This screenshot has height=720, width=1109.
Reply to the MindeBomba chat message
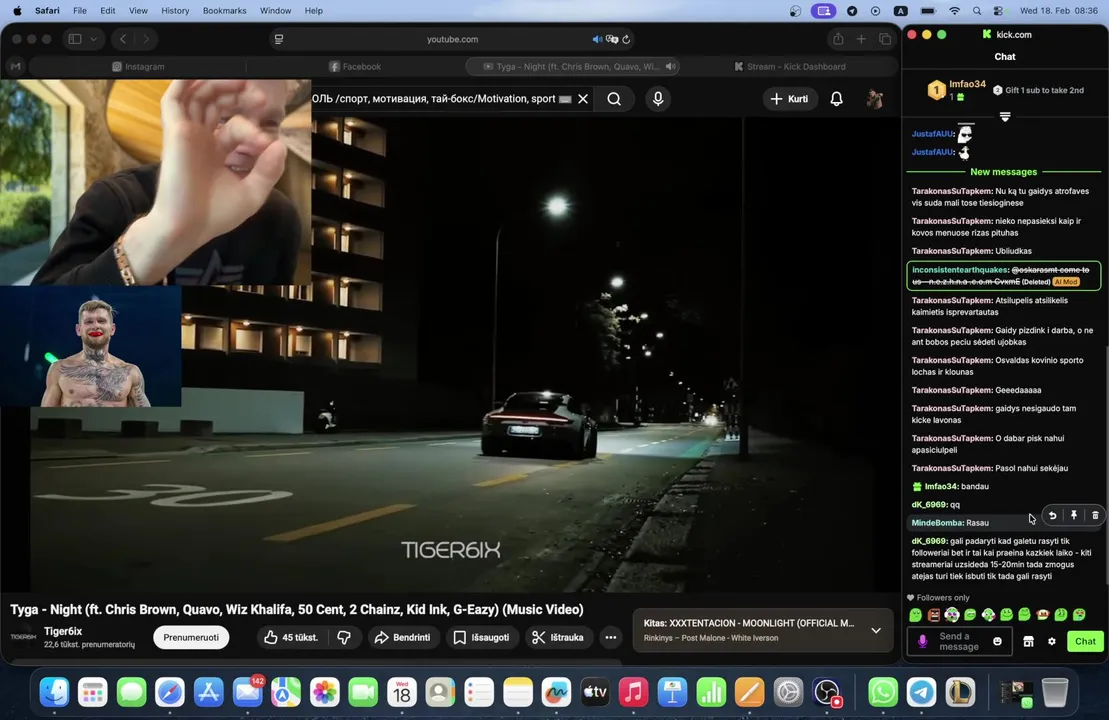click(x=1052, y=516)
